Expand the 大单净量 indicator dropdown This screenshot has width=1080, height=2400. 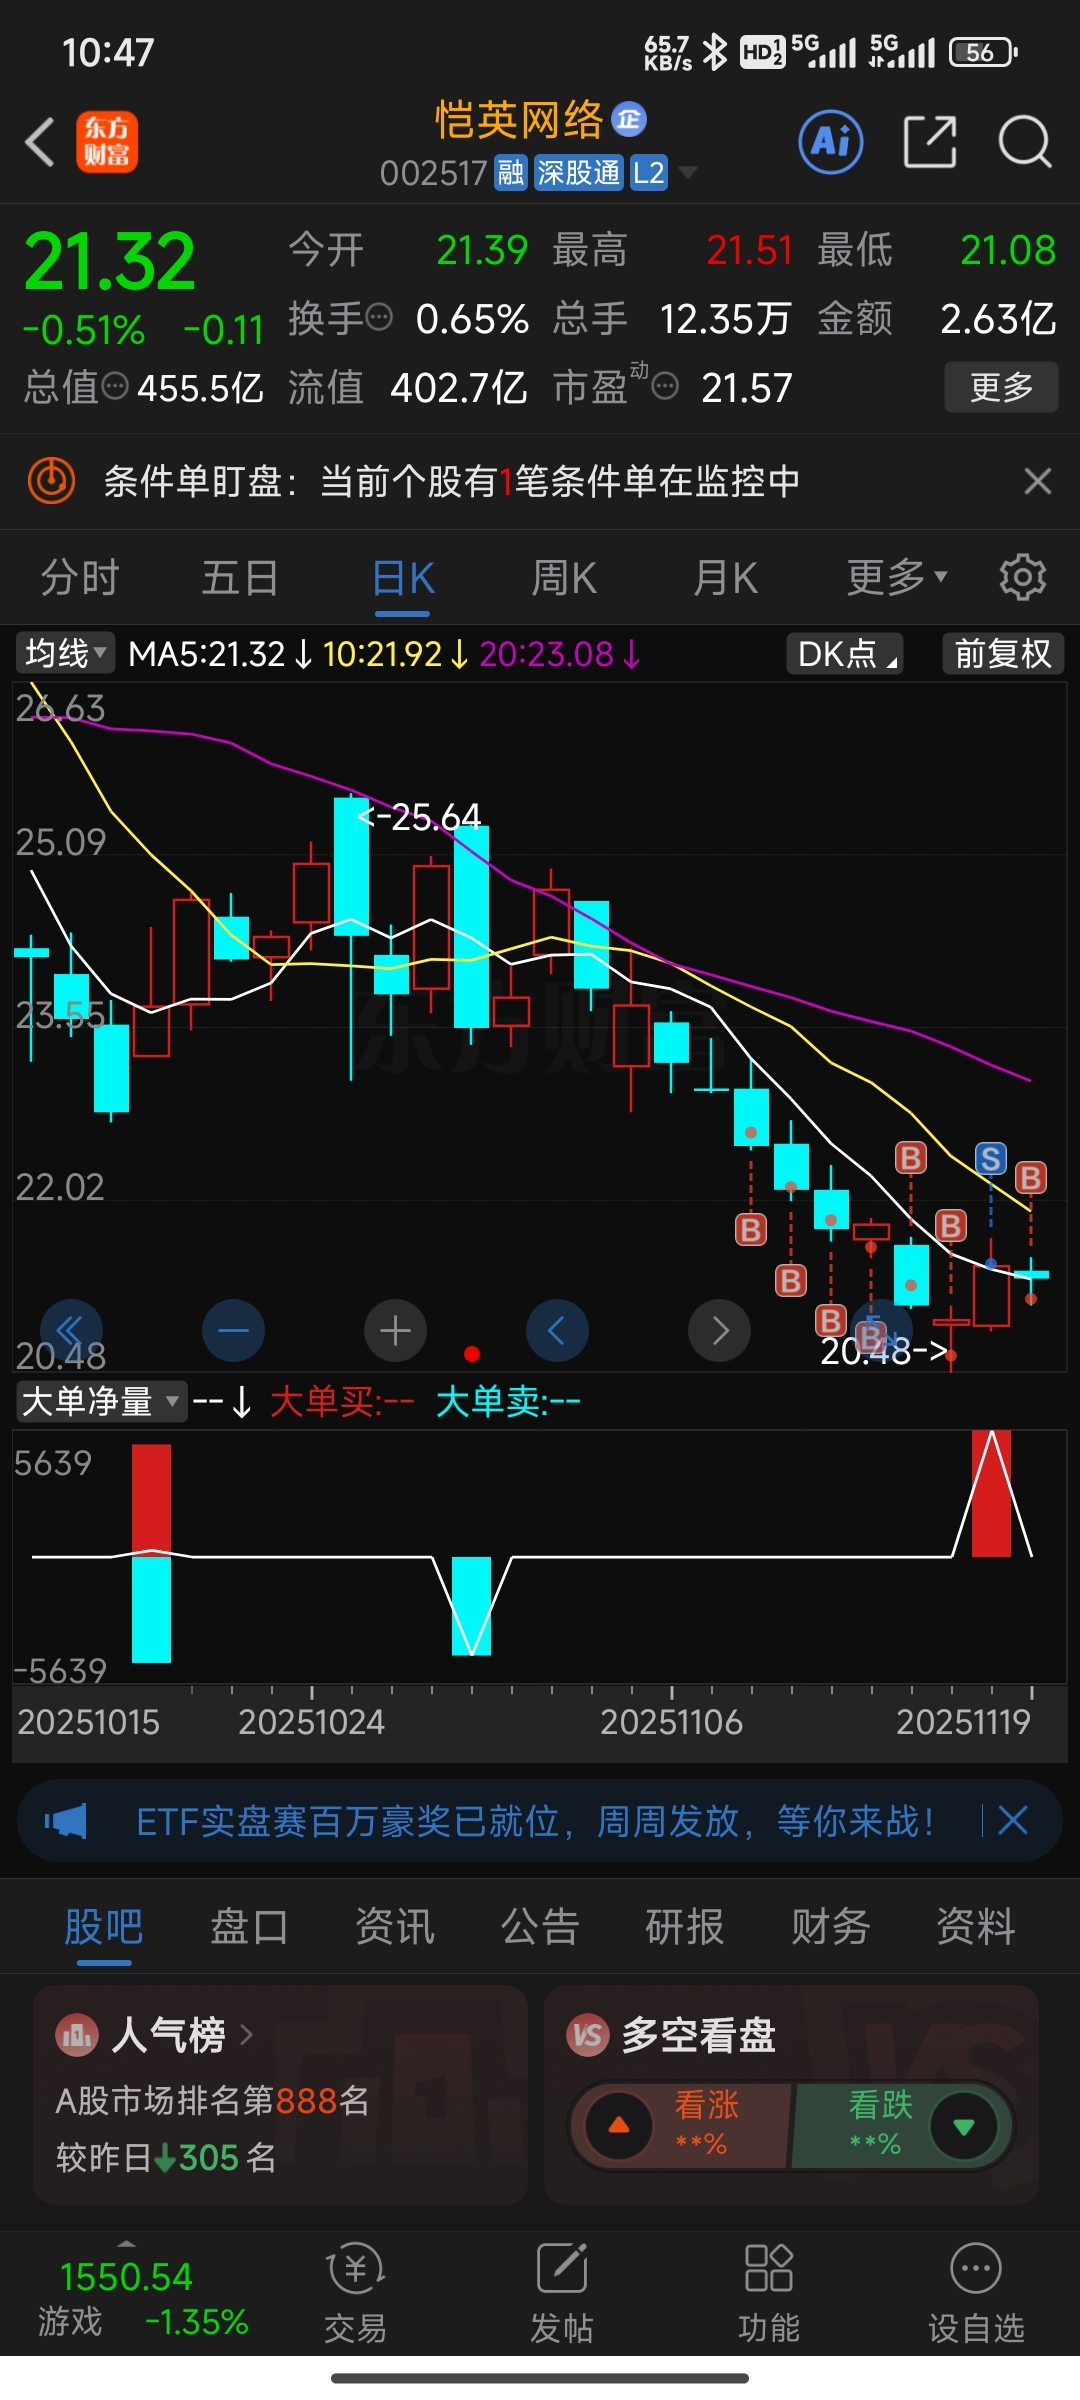pyautogui.click(x=100, y=1401)
